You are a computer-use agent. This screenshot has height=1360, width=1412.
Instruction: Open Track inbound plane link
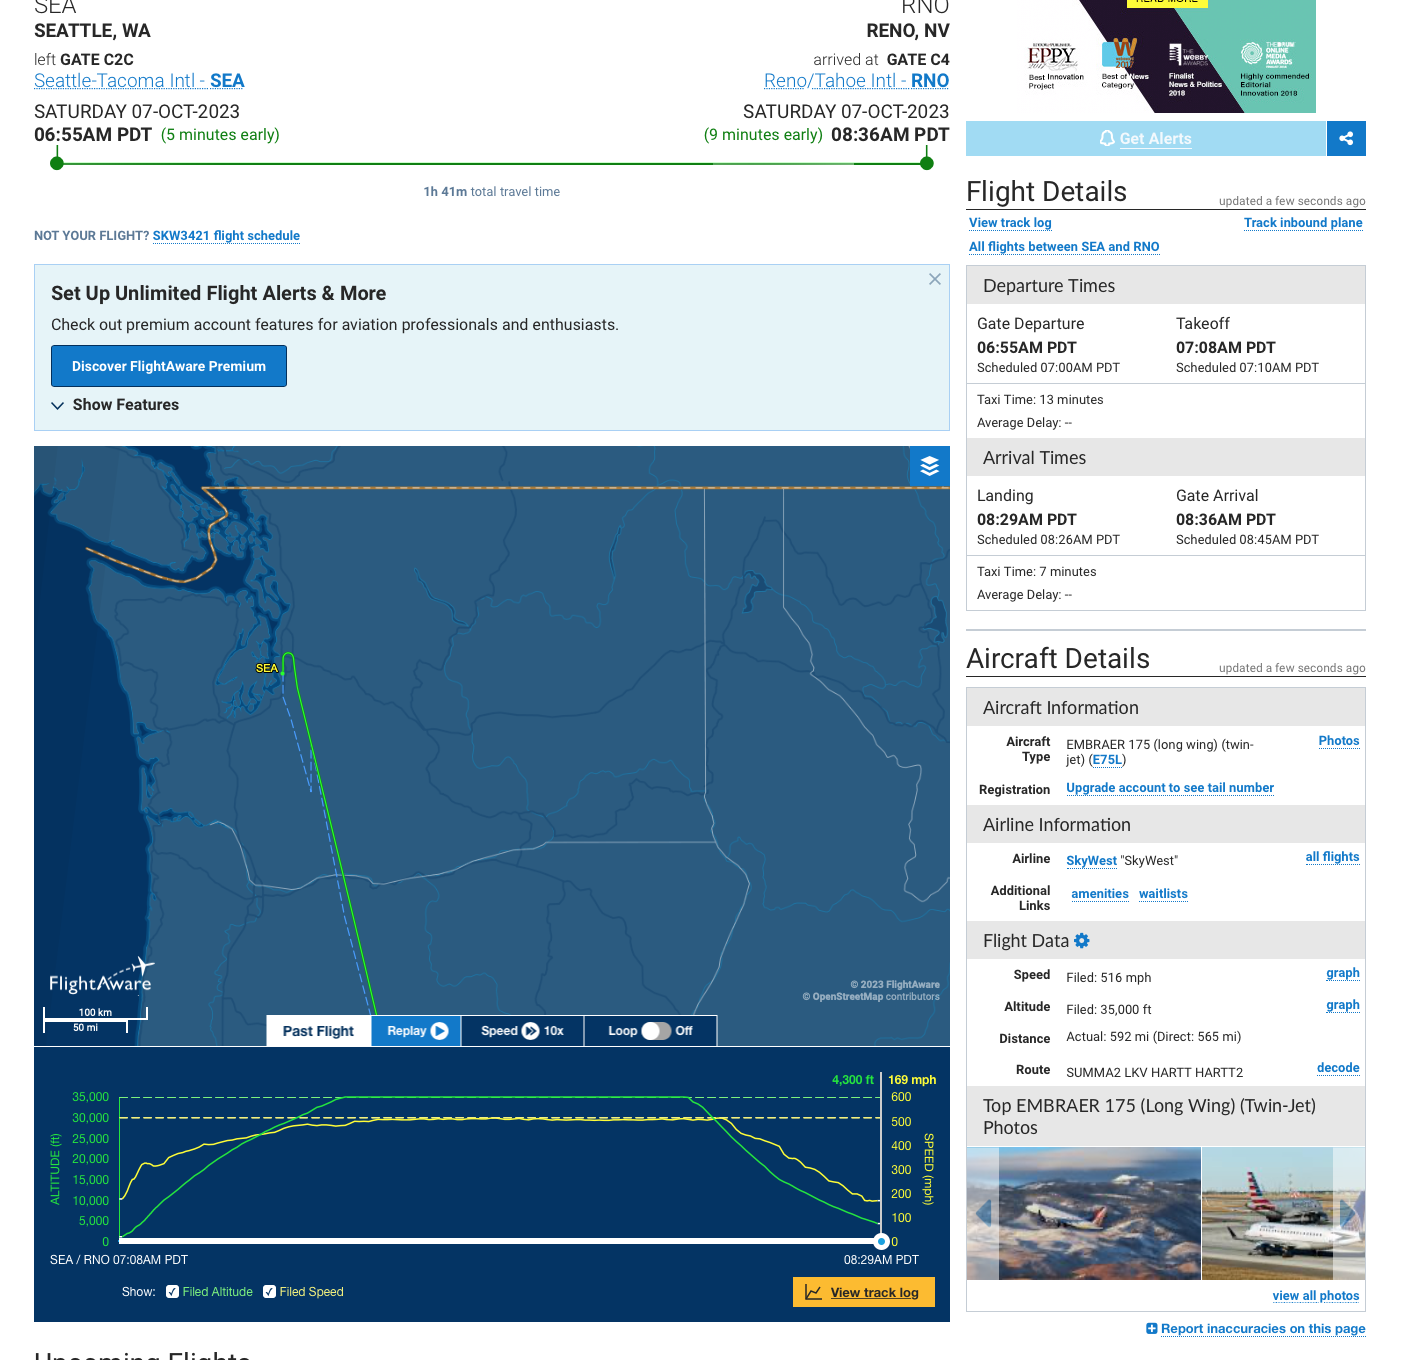tap(1303, 223)
